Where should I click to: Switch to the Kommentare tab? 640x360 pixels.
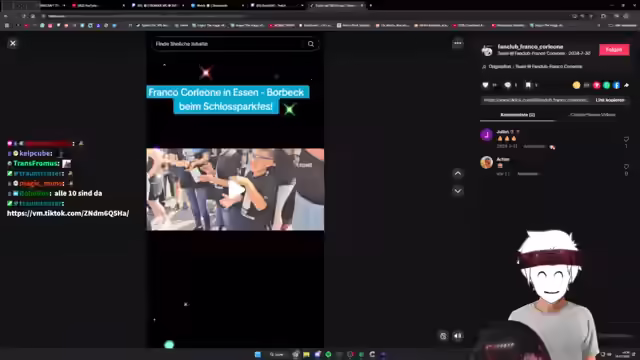[x=517, y=115]
